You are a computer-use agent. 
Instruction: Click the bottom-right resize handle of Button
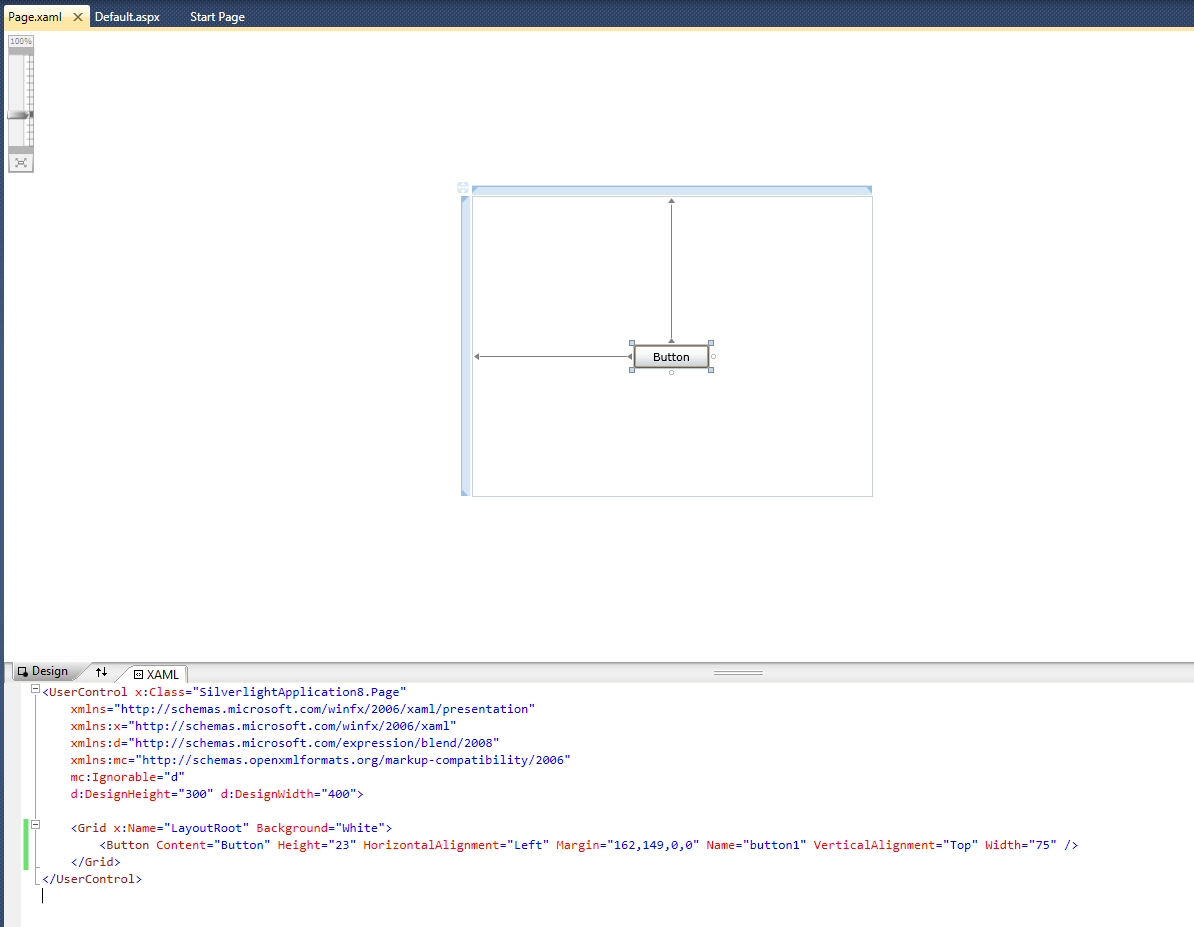[x=711, y=370]
